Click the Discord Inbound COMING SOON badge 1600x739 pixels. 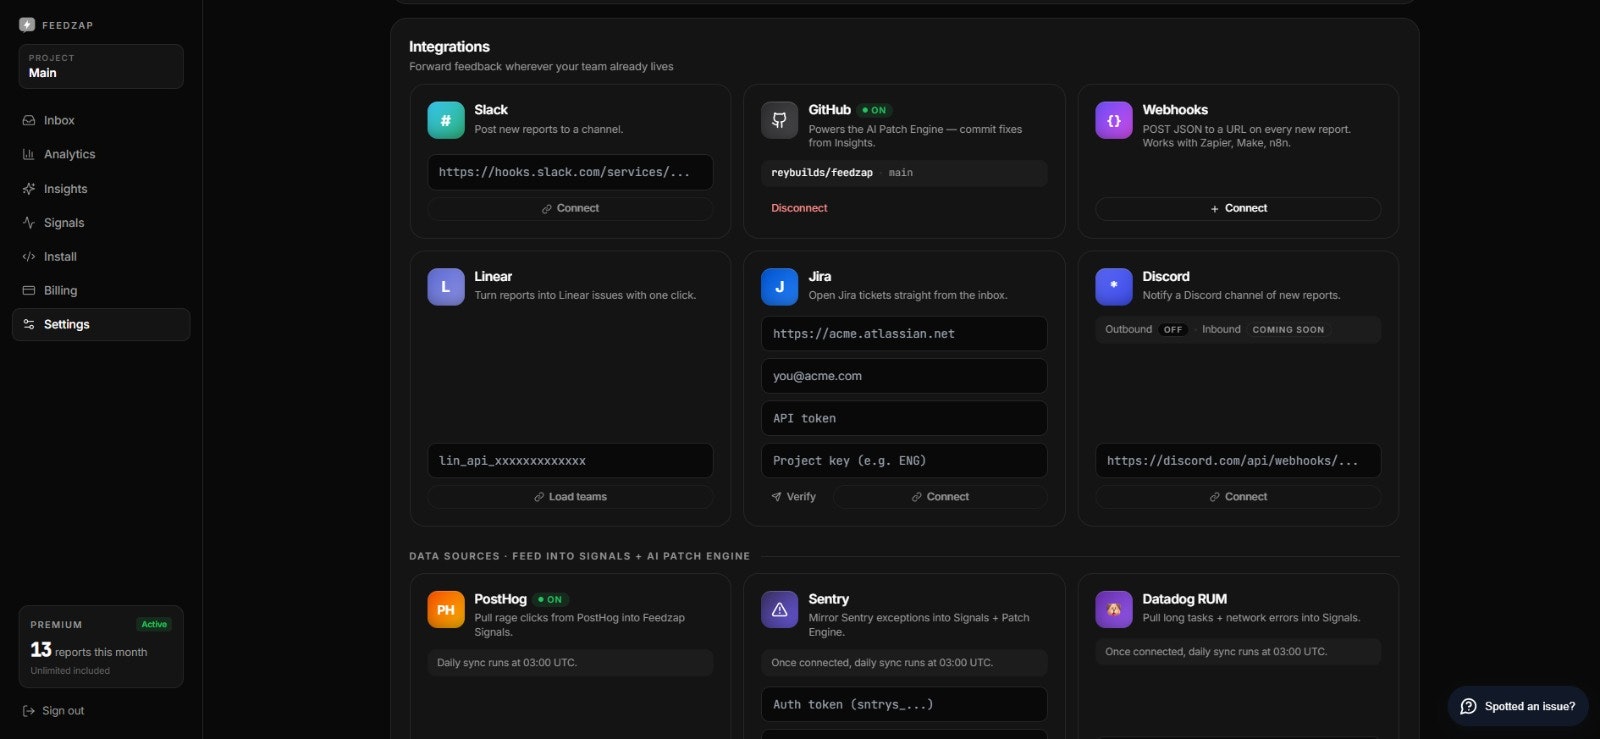click(1288, 329)
